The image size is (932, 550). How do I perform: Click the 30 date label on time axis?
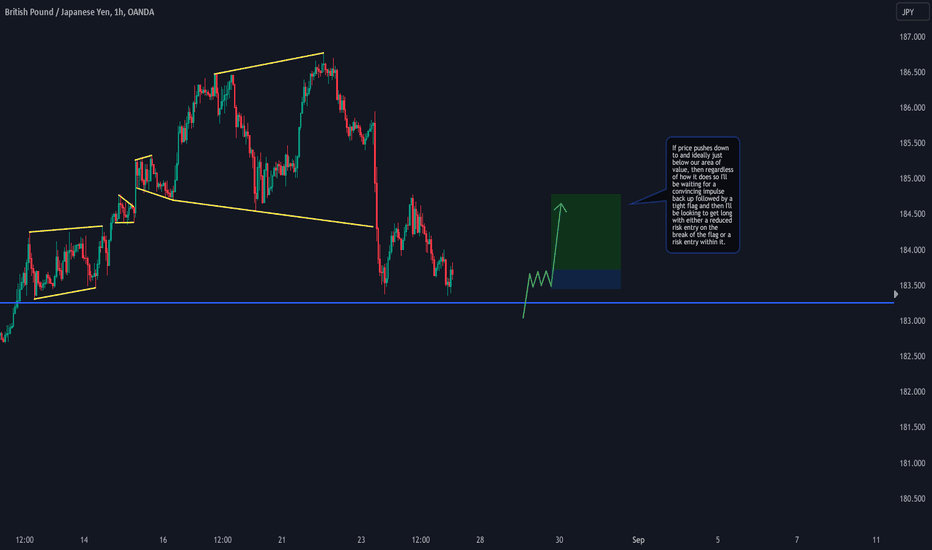coord(559,540)
